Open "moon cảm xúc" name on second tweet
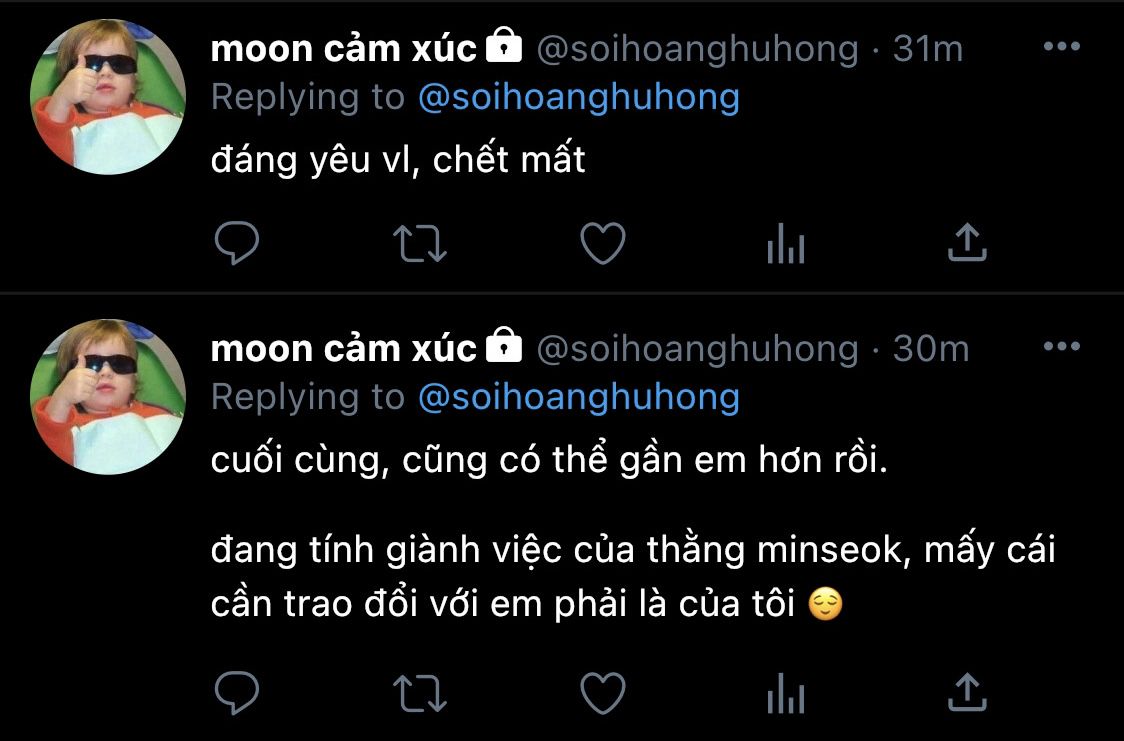The width and height of the screenshot is (1124, 741). (343, 349)
